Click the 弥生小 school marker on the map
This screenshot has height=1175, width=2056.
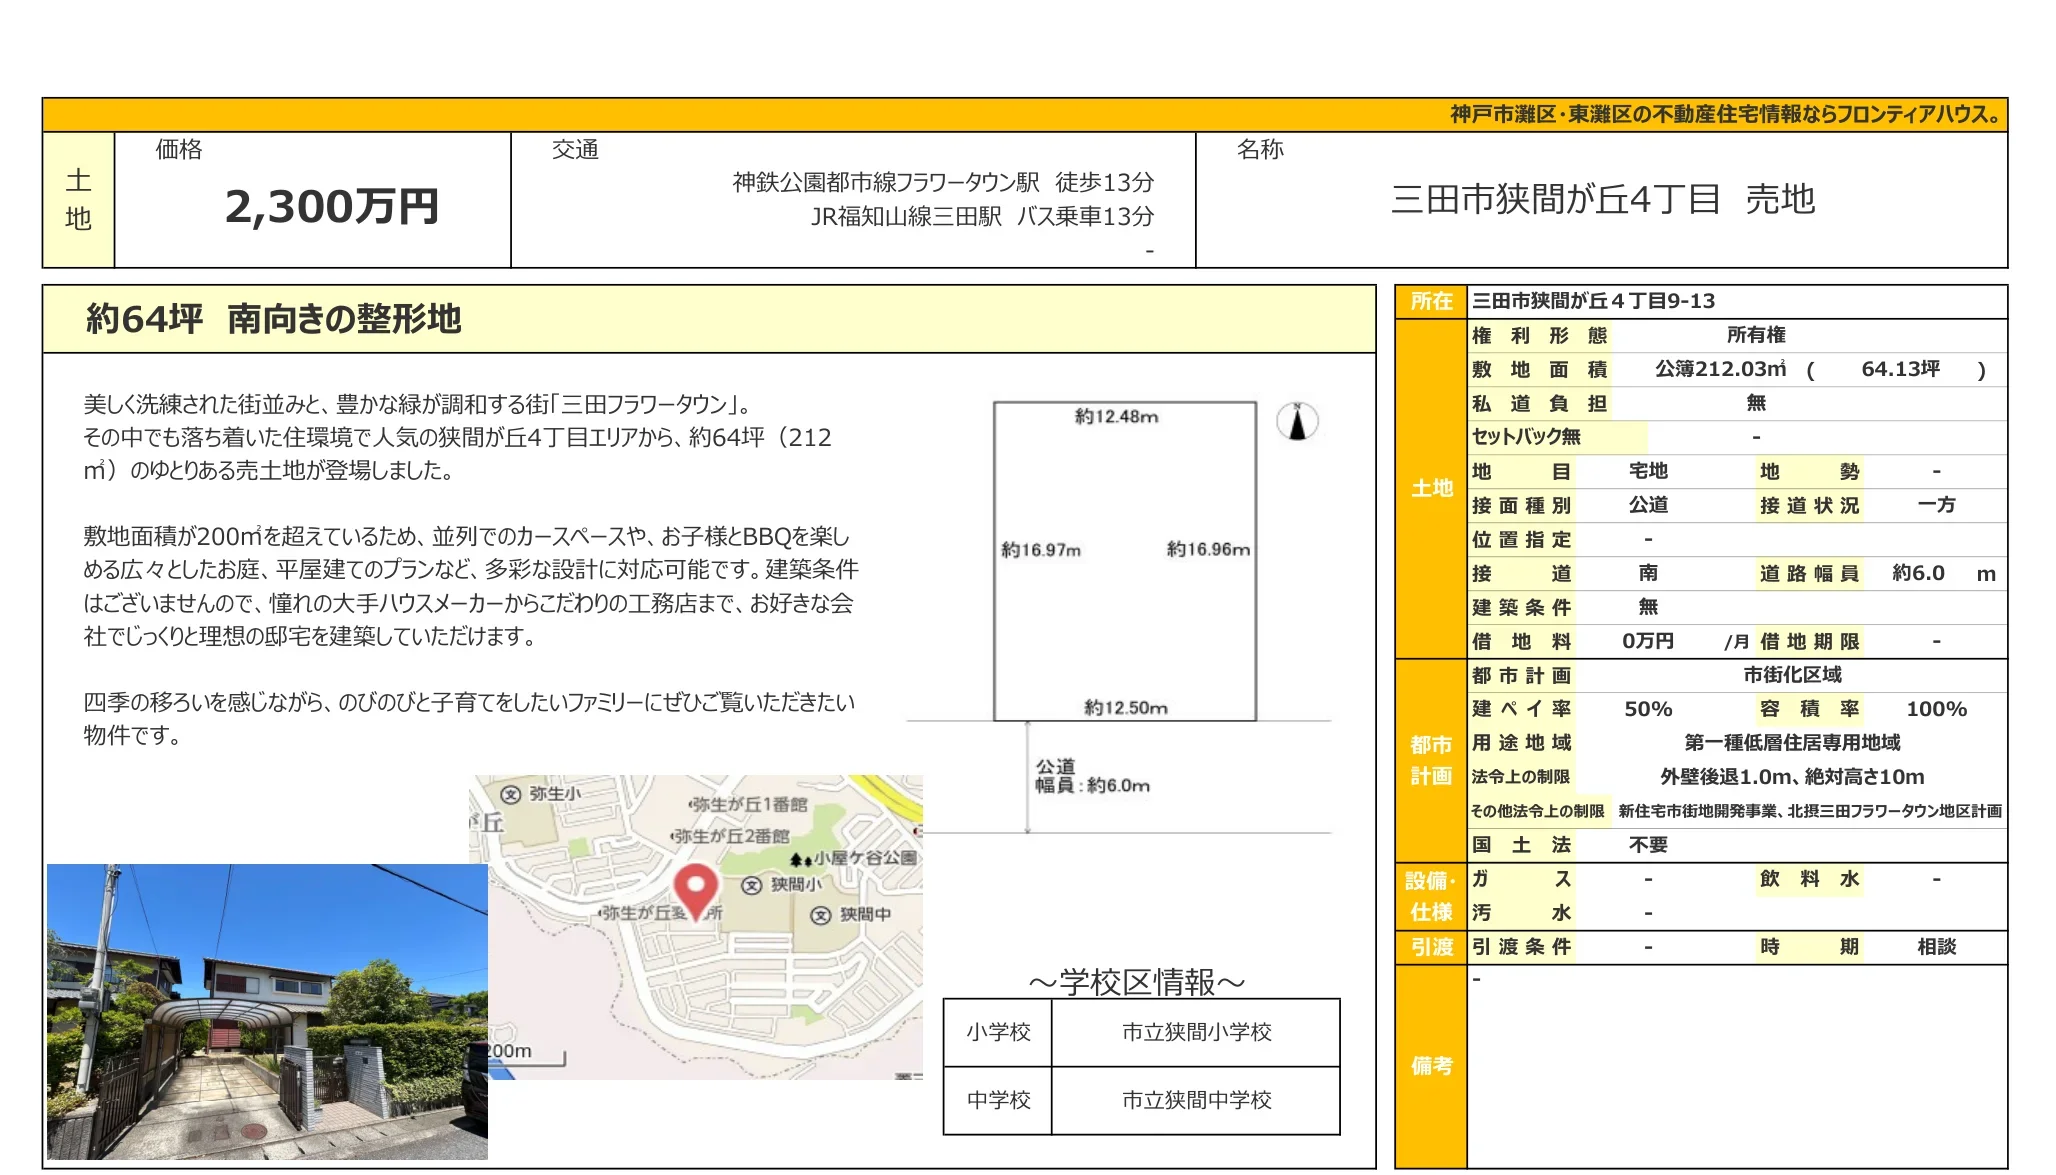coord(510,794)
